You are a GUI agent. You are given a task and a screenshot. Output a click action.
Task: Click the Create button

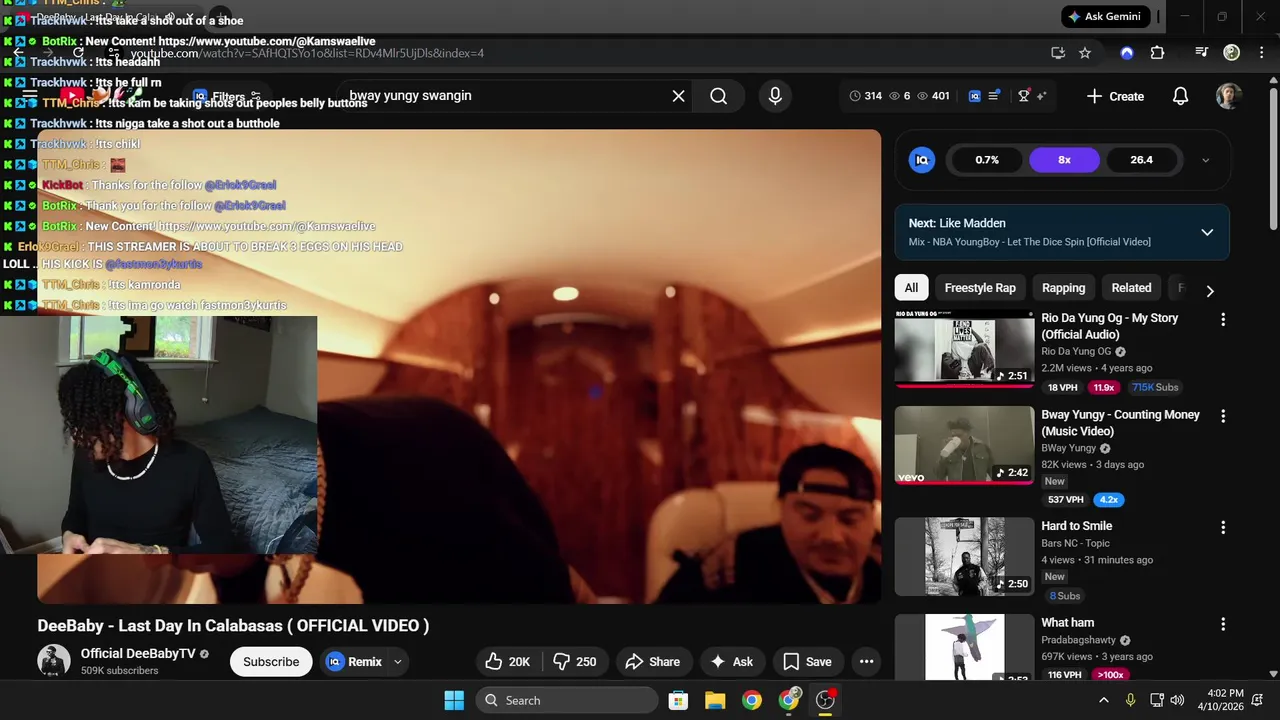point(1115,96)
